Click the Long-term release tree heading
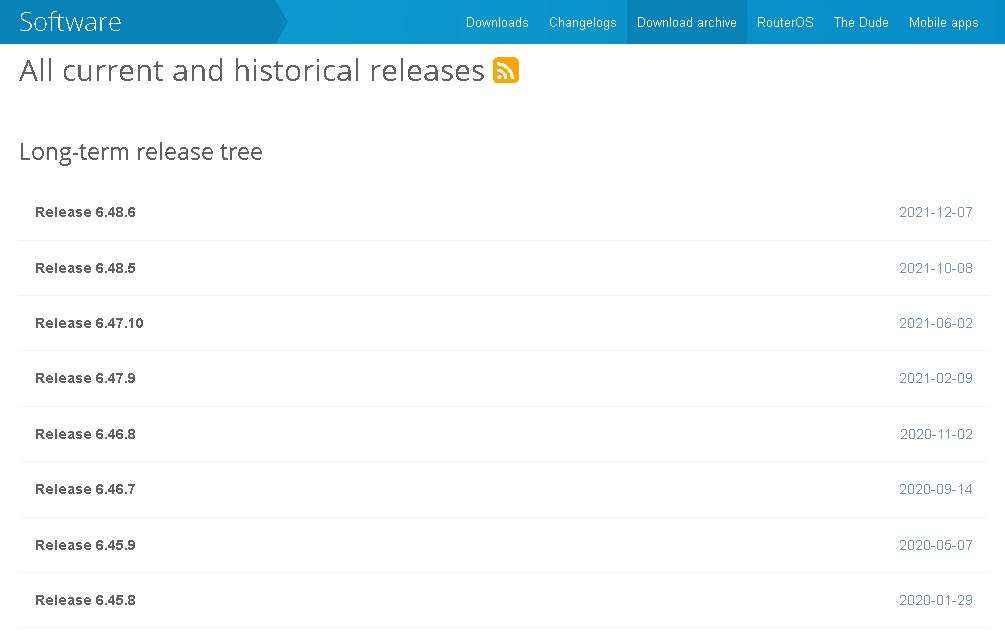Viewport: 1005px width, 636px height. coord(141,152)
